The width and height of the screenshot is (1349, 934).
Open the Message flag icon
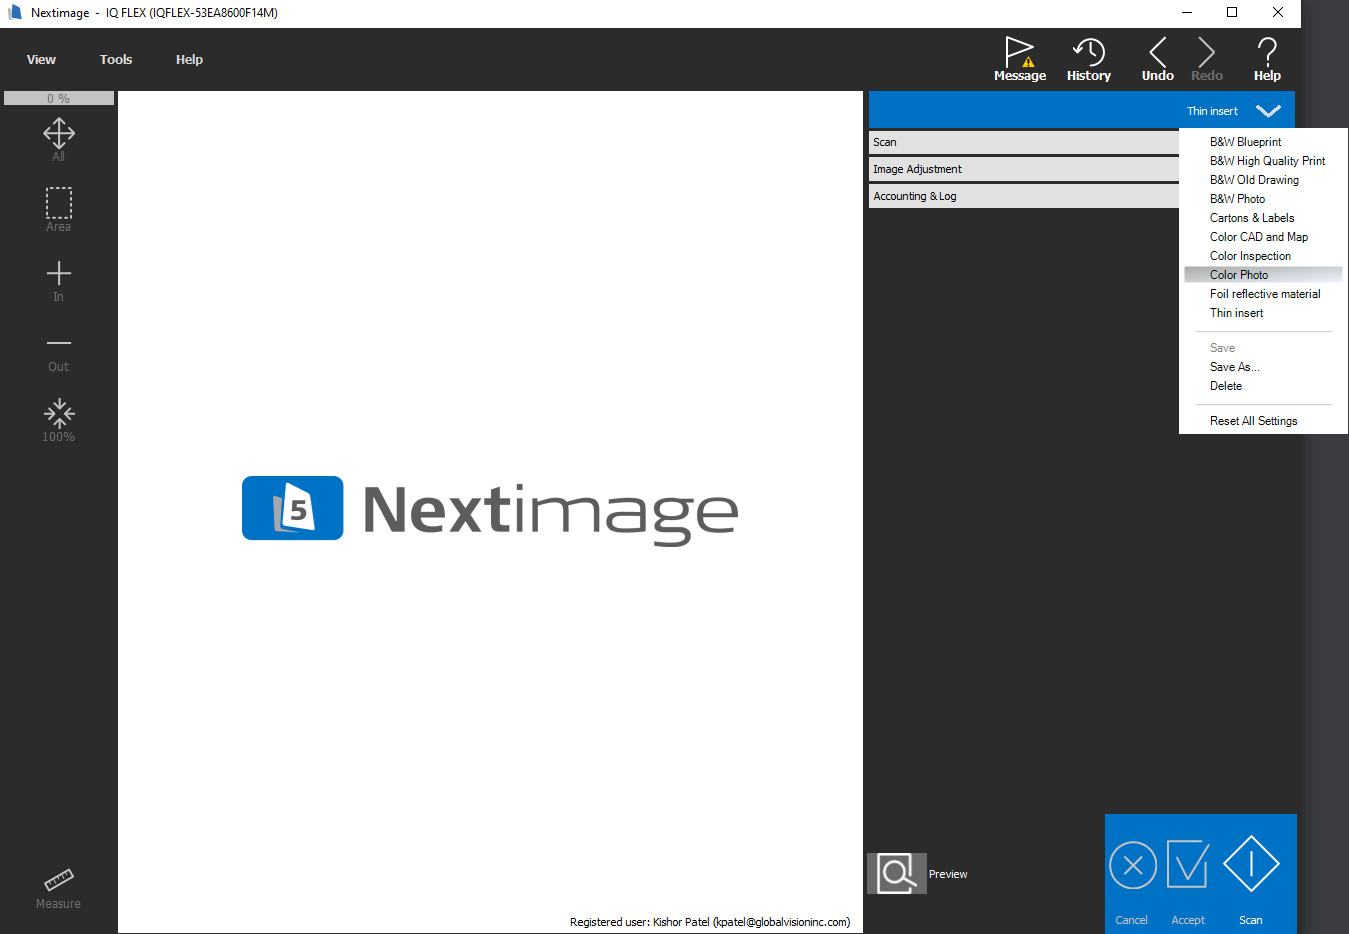pyautogui.click(x=1019, y=59)
